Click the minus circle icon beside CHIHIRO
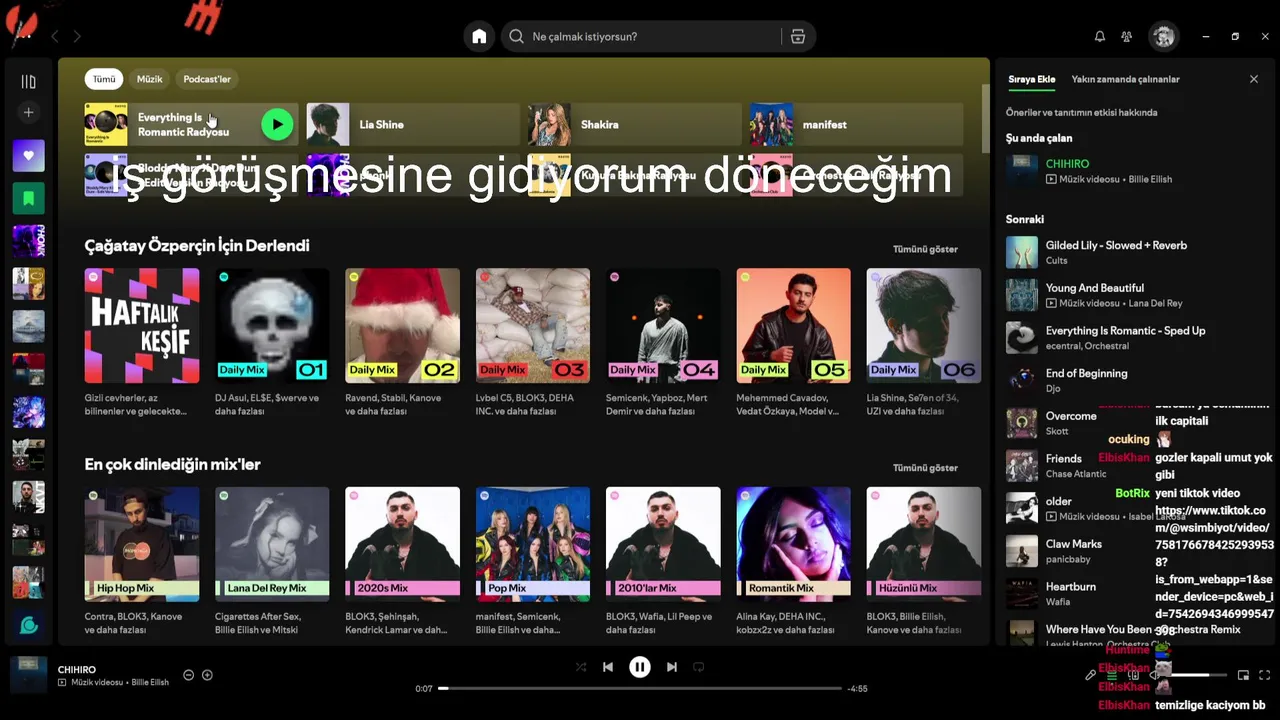The height and width of the screenshot is (720, 1280). tap(188, 675)
